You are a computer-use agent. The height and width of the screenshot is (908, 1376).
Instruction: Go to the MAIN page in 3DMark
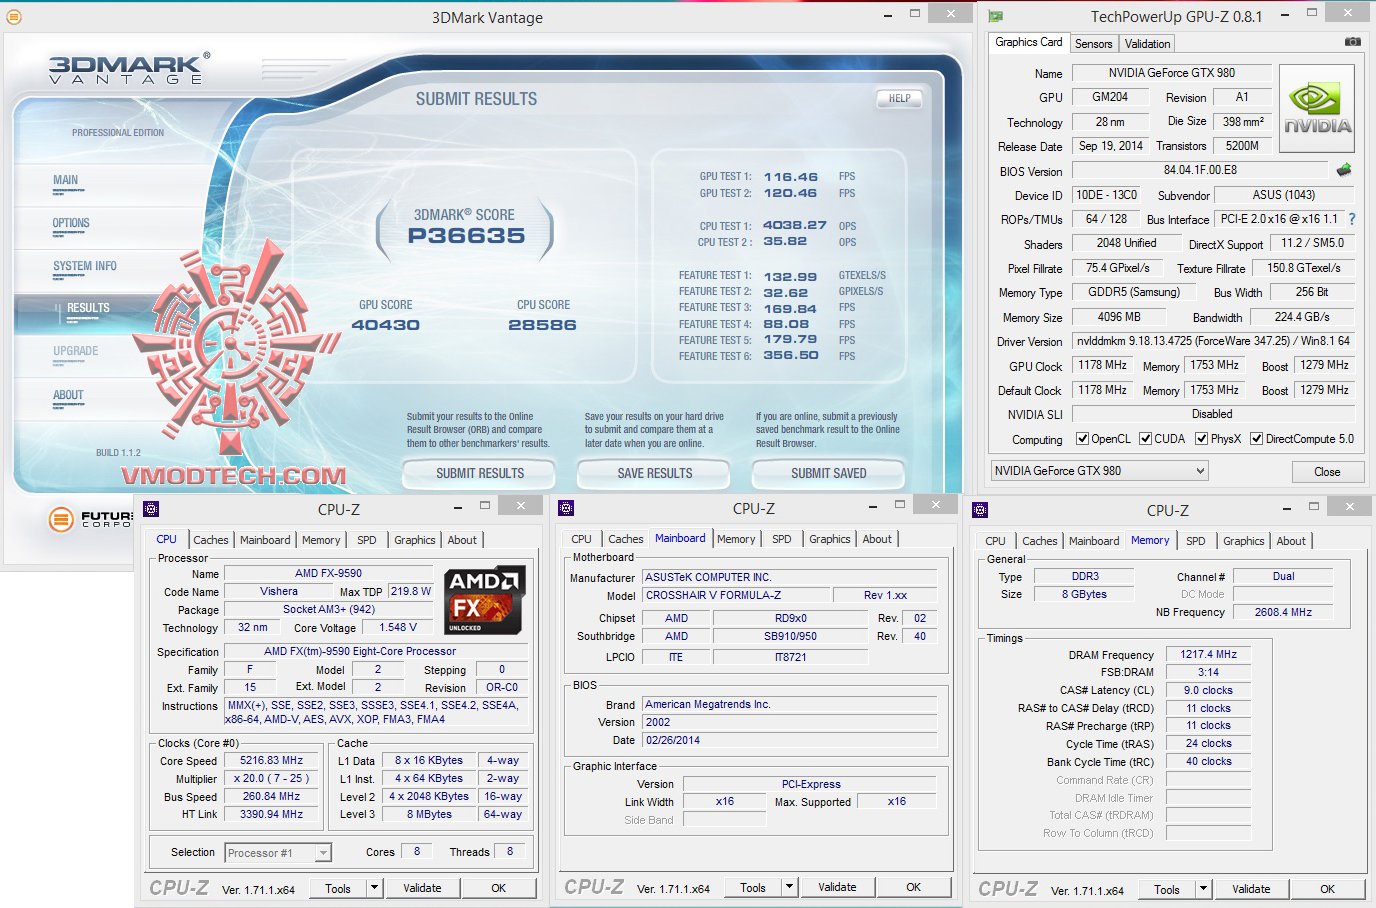tap(65, 180)
